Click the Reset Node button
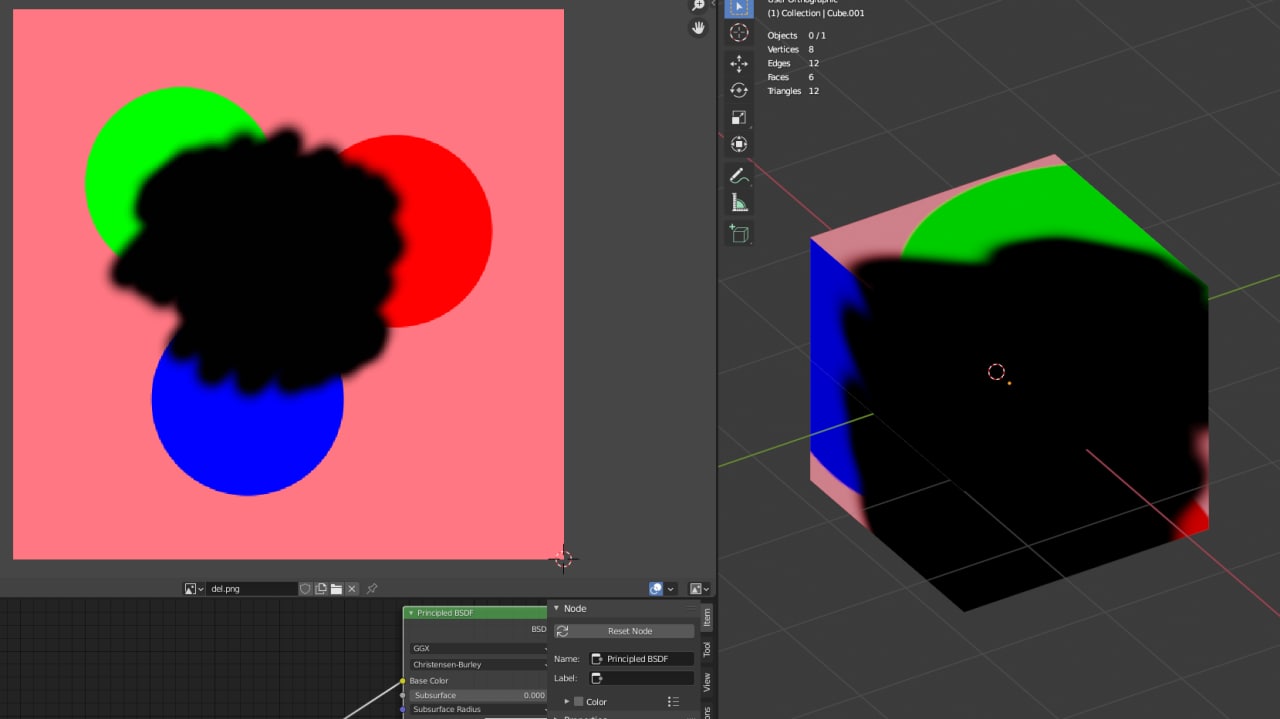This screenshot has height=719, width=1280. (624, 631)
